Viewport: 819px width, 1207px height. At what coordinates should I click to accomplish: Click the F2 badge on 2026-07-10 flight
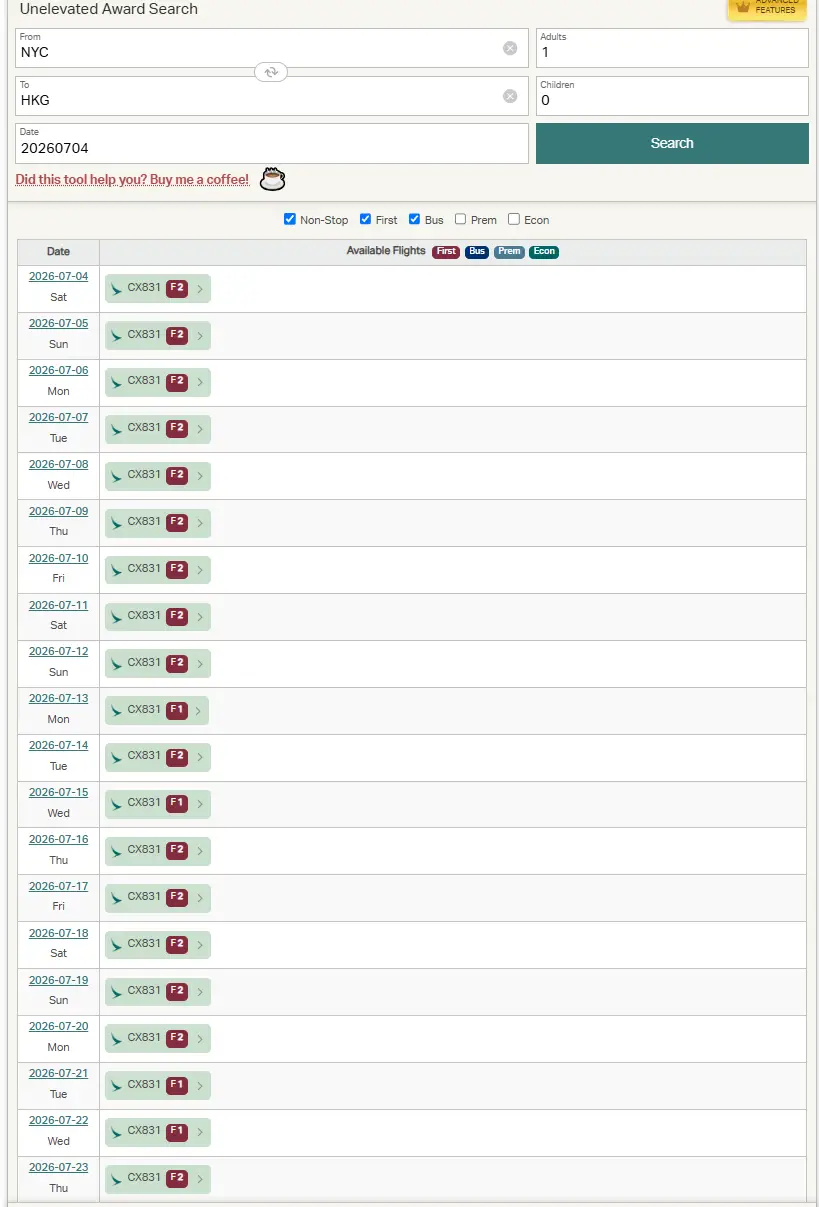[177, 569]
